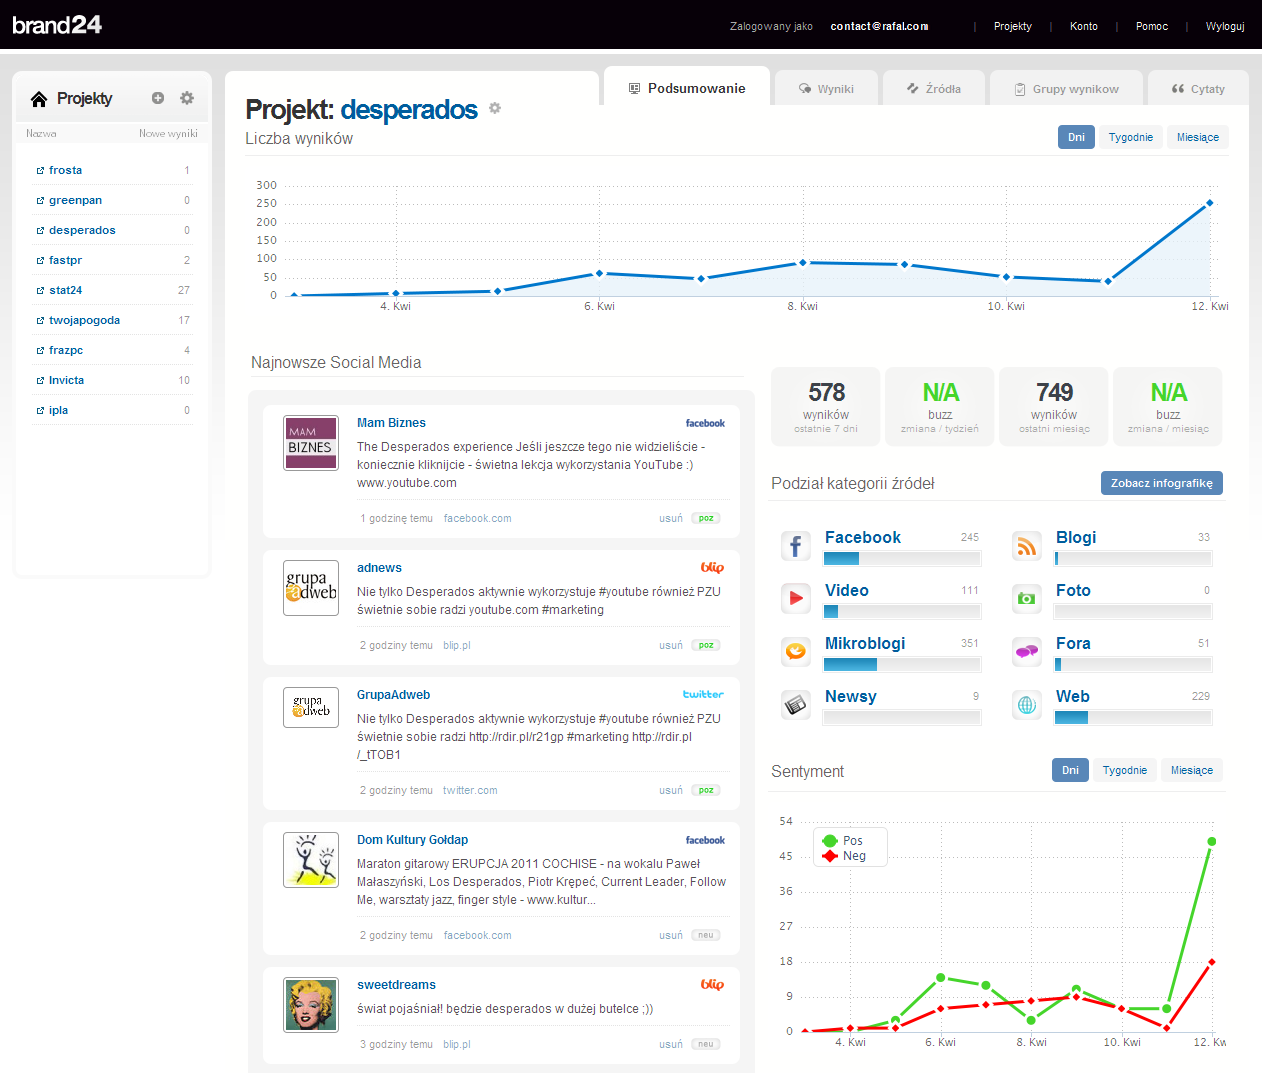Open Mam Biznes avatar thumbnail
The width and height of the screenshot is (1263, 1073).
(x=311, y=443)
